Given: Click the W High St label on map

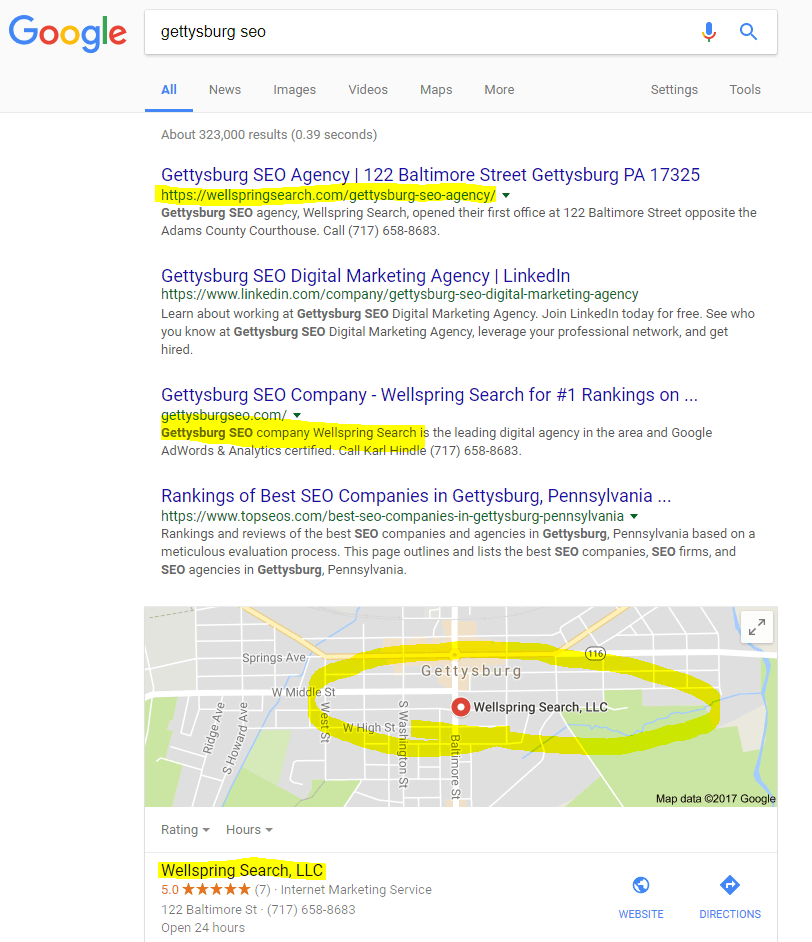Looking at the screenshot, I should [x=369, y=728].
